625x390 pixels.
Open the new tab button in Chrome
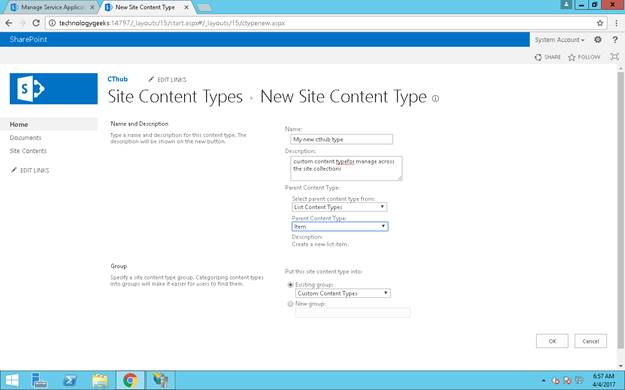pyautogui.click(x=204, y=7)
